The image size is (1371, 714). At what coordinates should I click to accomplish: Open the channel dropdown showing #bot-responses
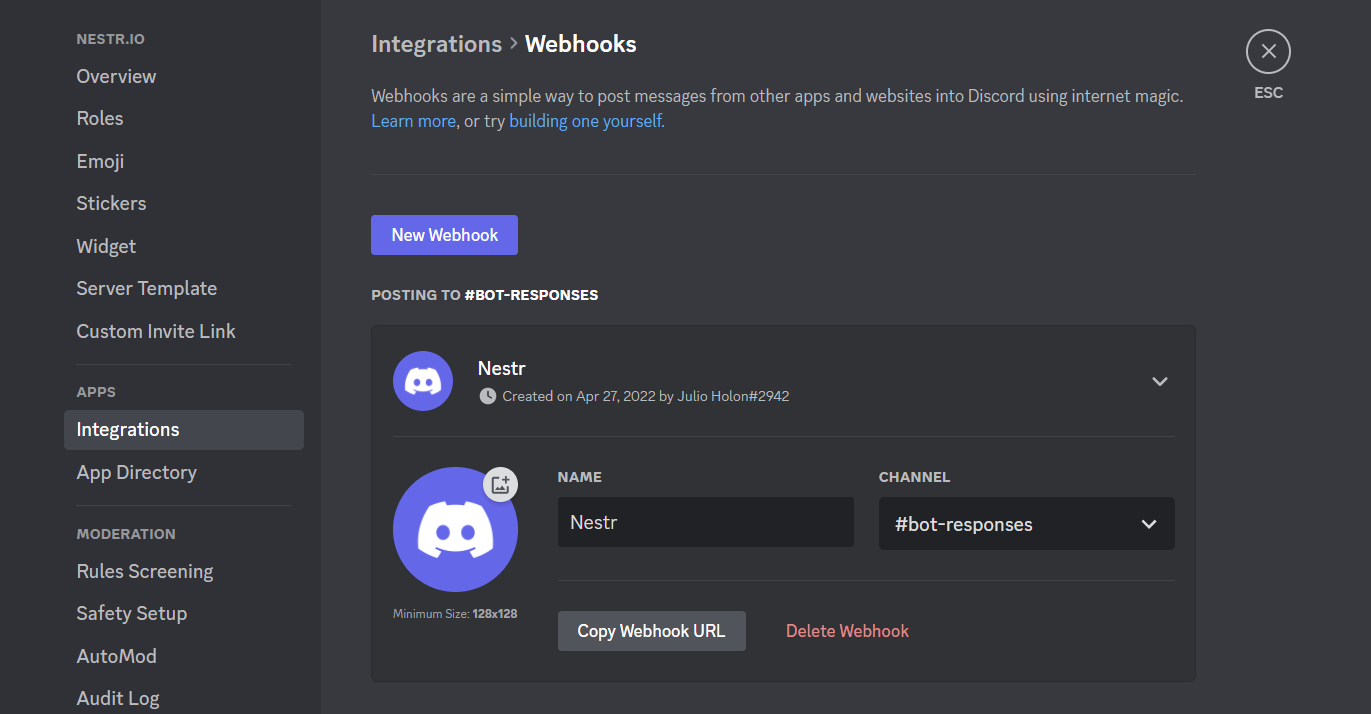1026,523
